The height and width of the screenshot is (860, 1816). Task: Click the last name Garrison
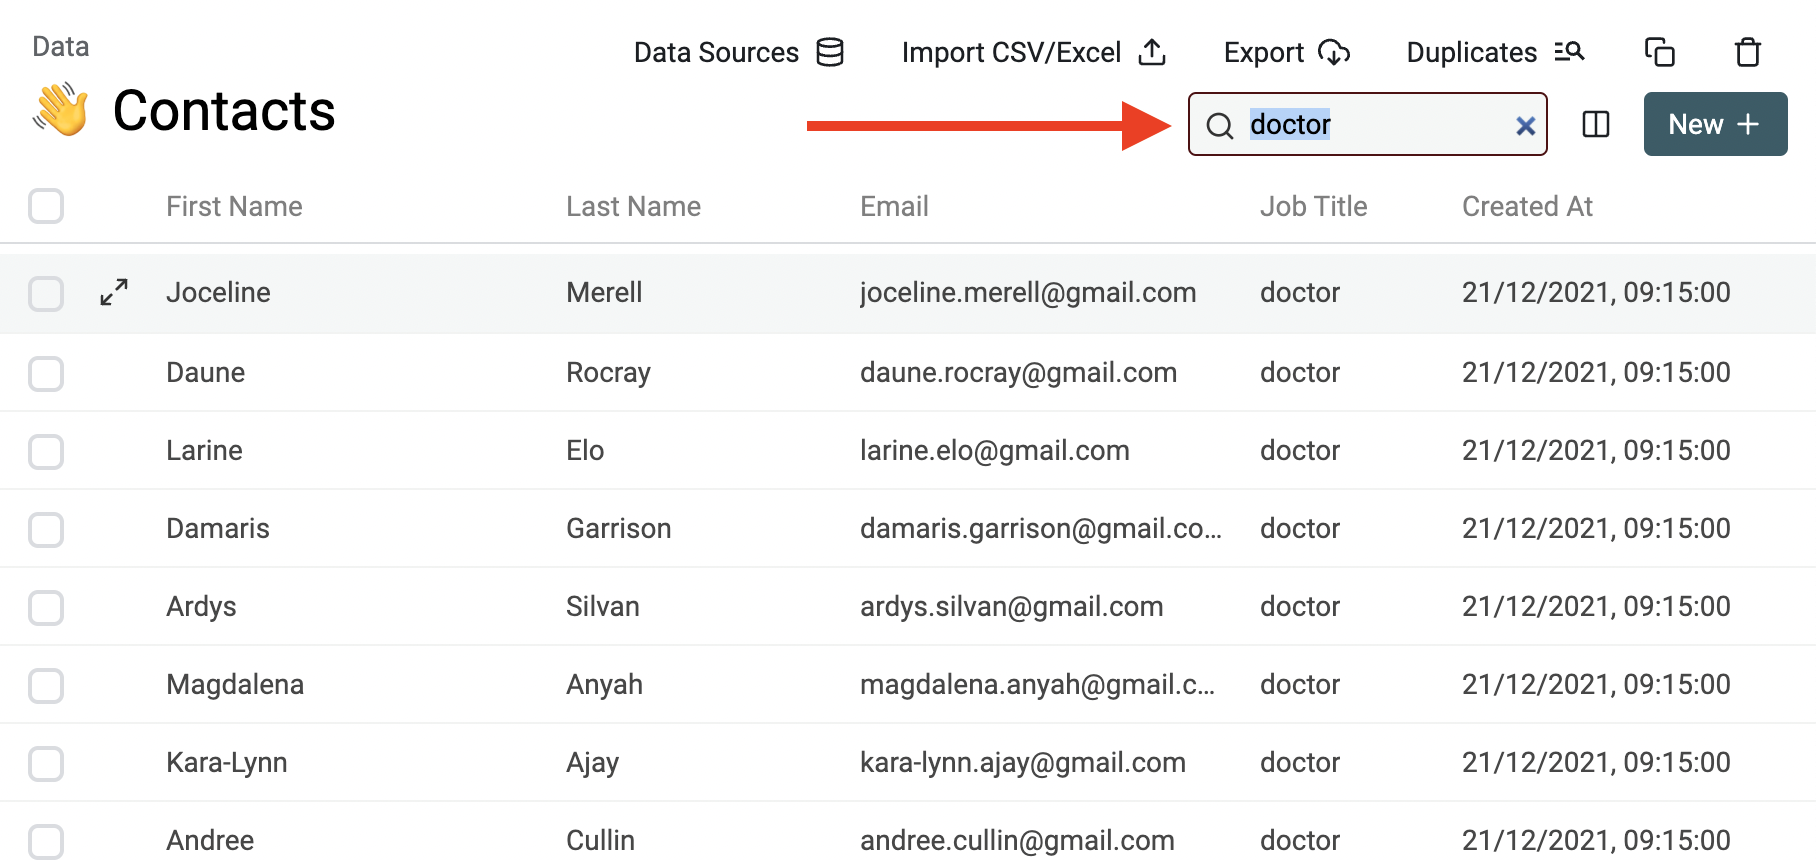click(x=618, y=528)
